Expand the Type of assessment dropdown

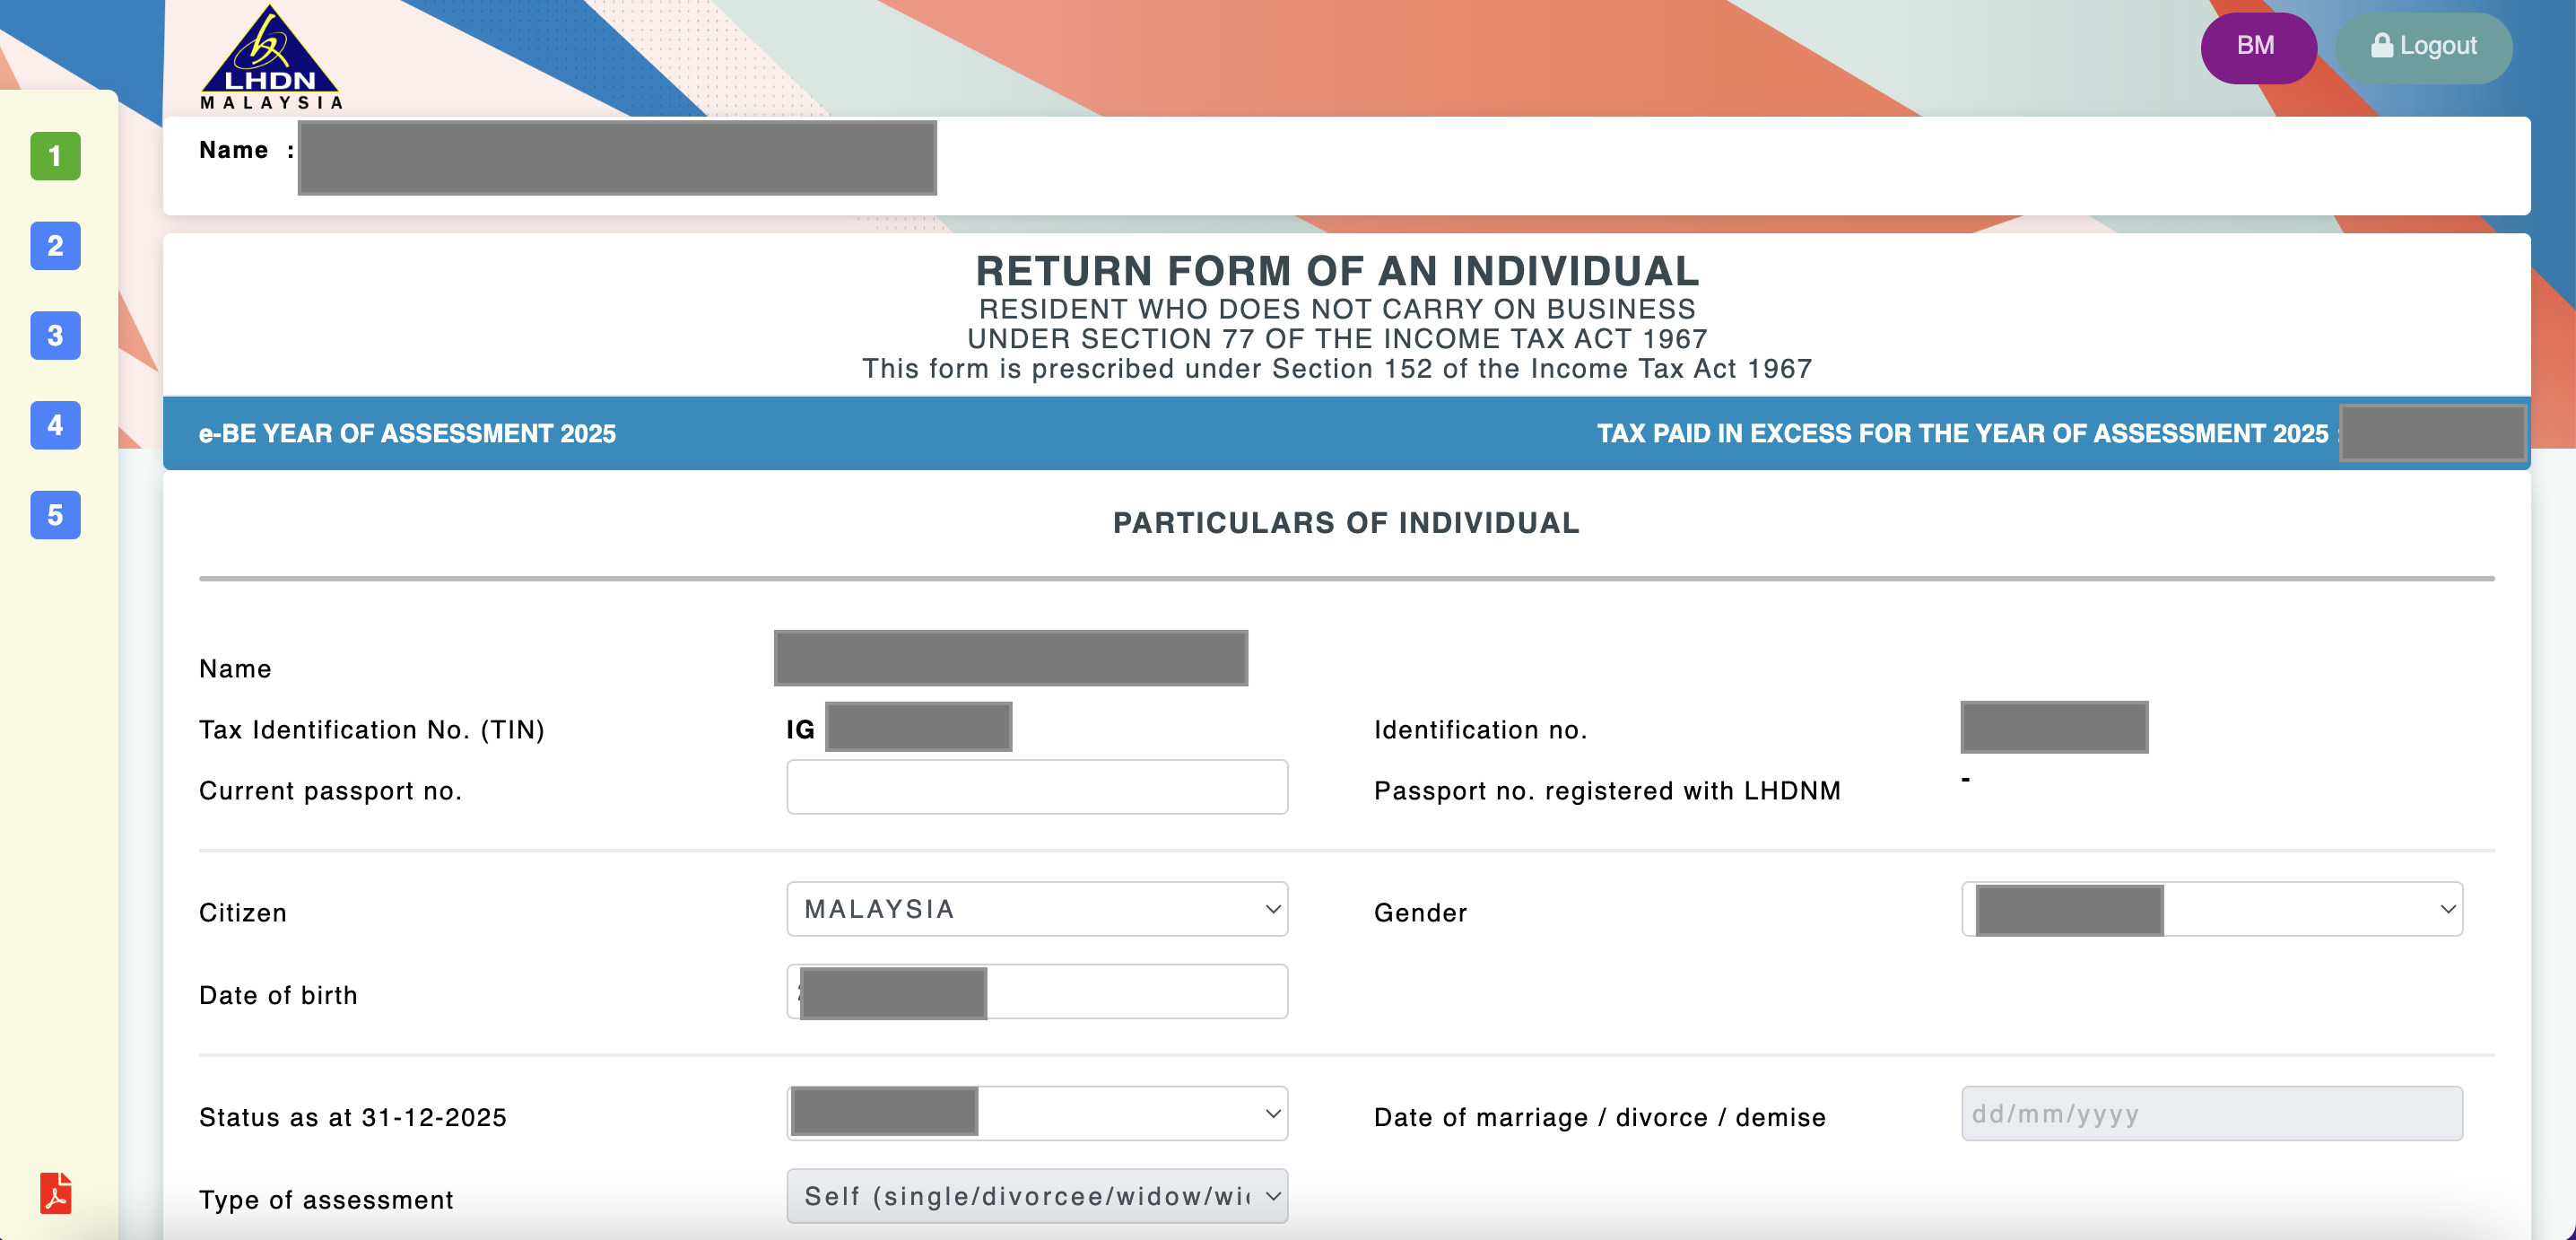pos(1036,1196)
